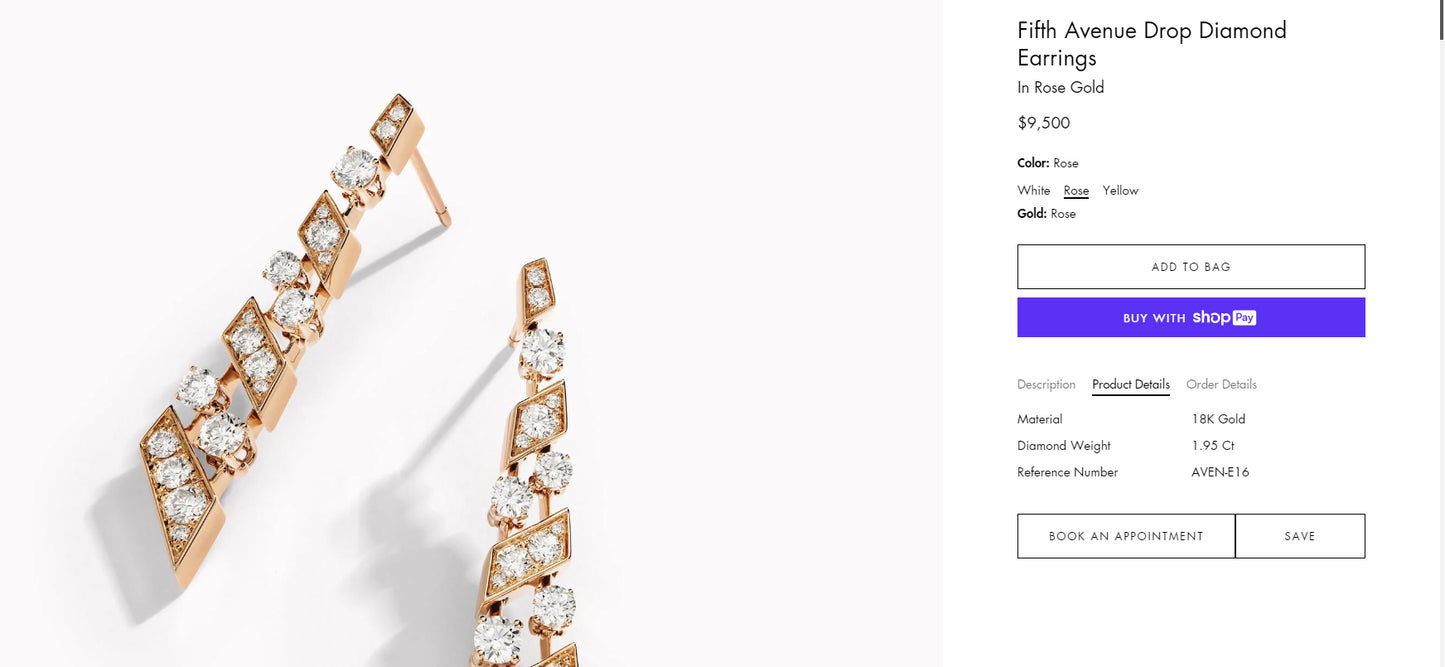Image resolution: width=1445 pixels, height=667 pixels.
Task: Click the Gold: Rose label
Action: (1046, 213)
